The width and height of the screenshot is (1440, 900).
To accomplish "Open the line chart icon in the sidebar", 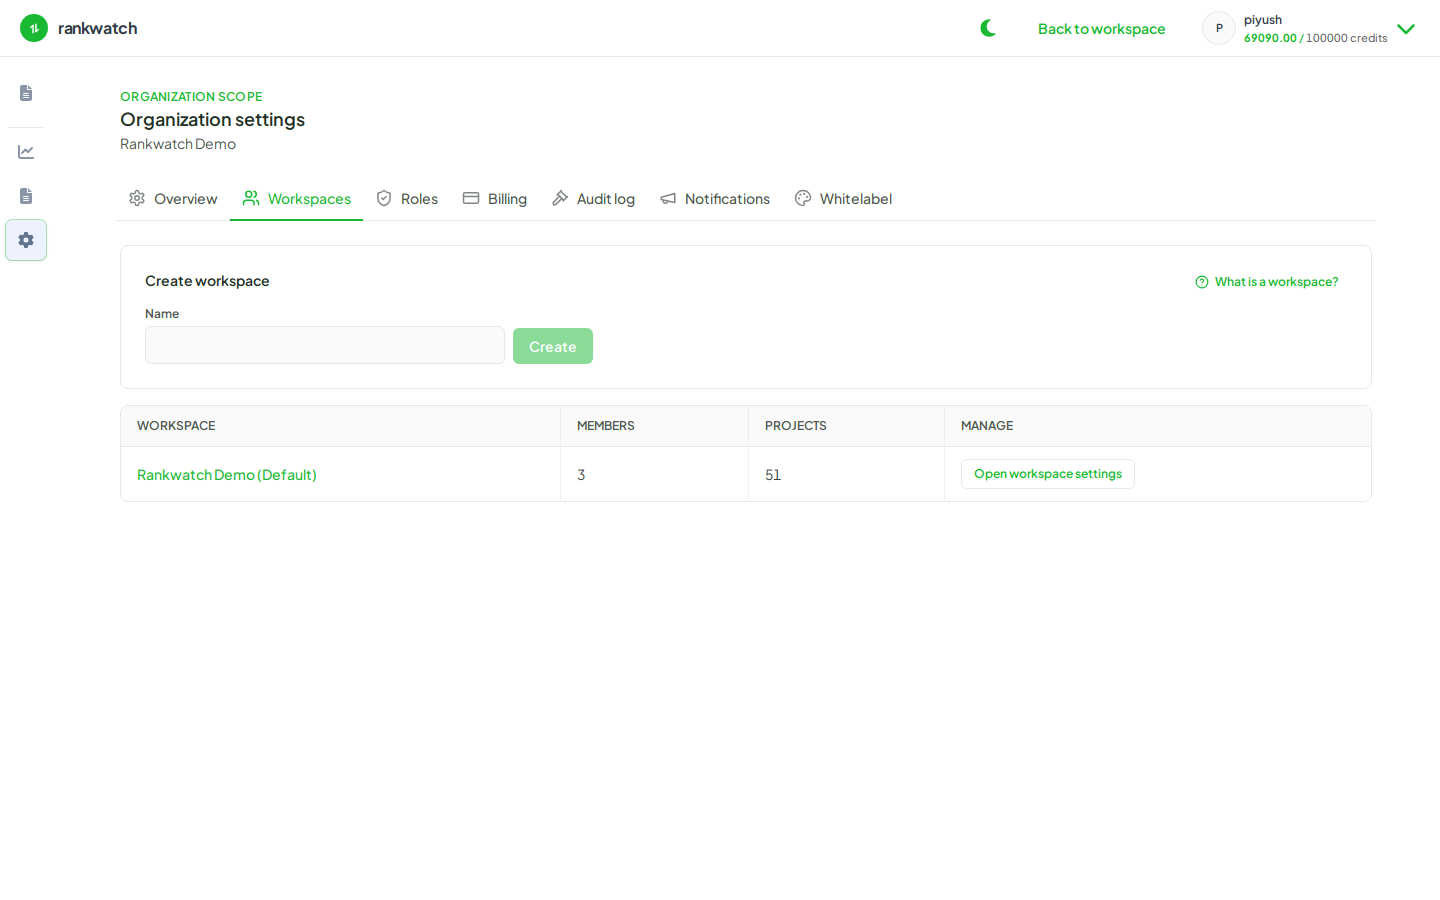I will (x=26, y=152).
